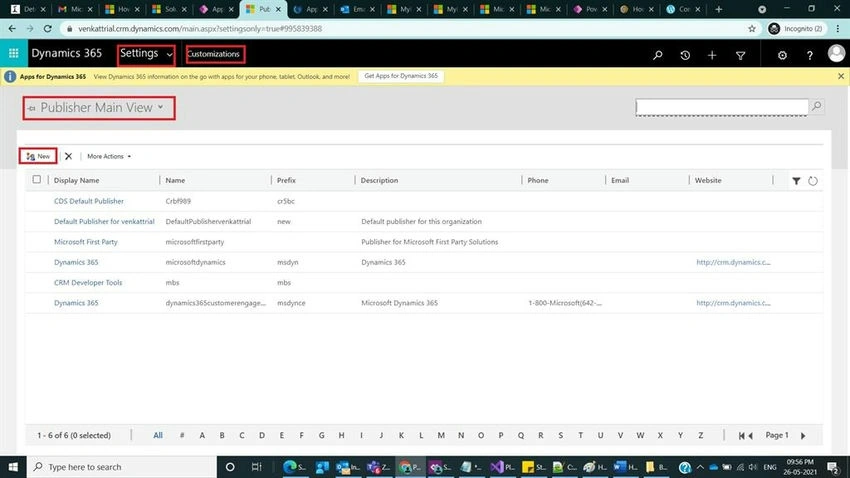Sort by the Email column header
The height and width of the screenshot is (478, 850).
620,180
